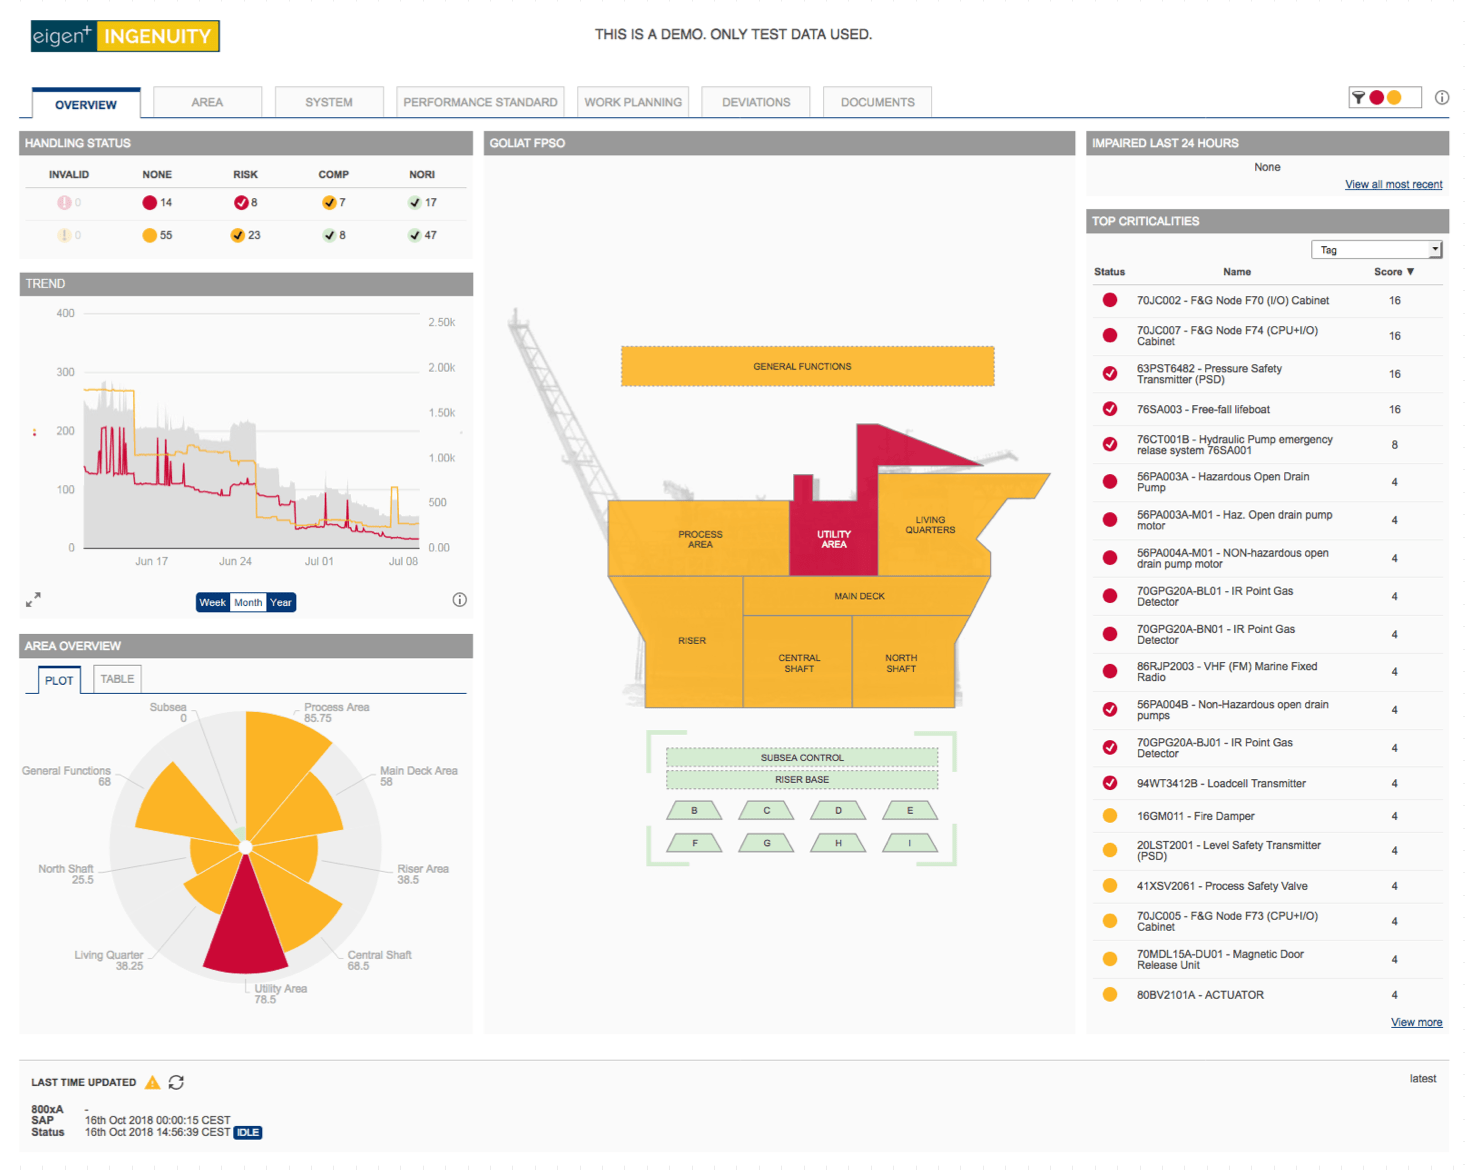
Task: Click the View more link
Action: [1416, 1022]
